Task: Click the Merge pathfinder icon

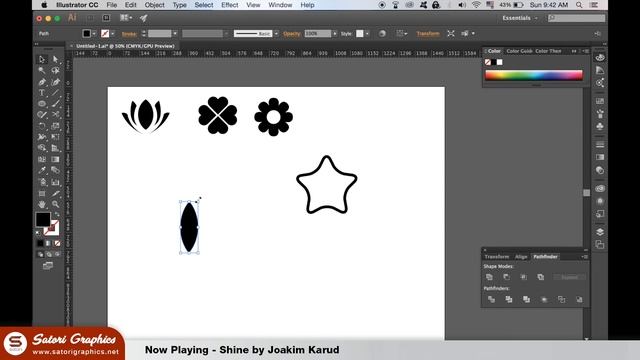Action: tap(527, 300)
